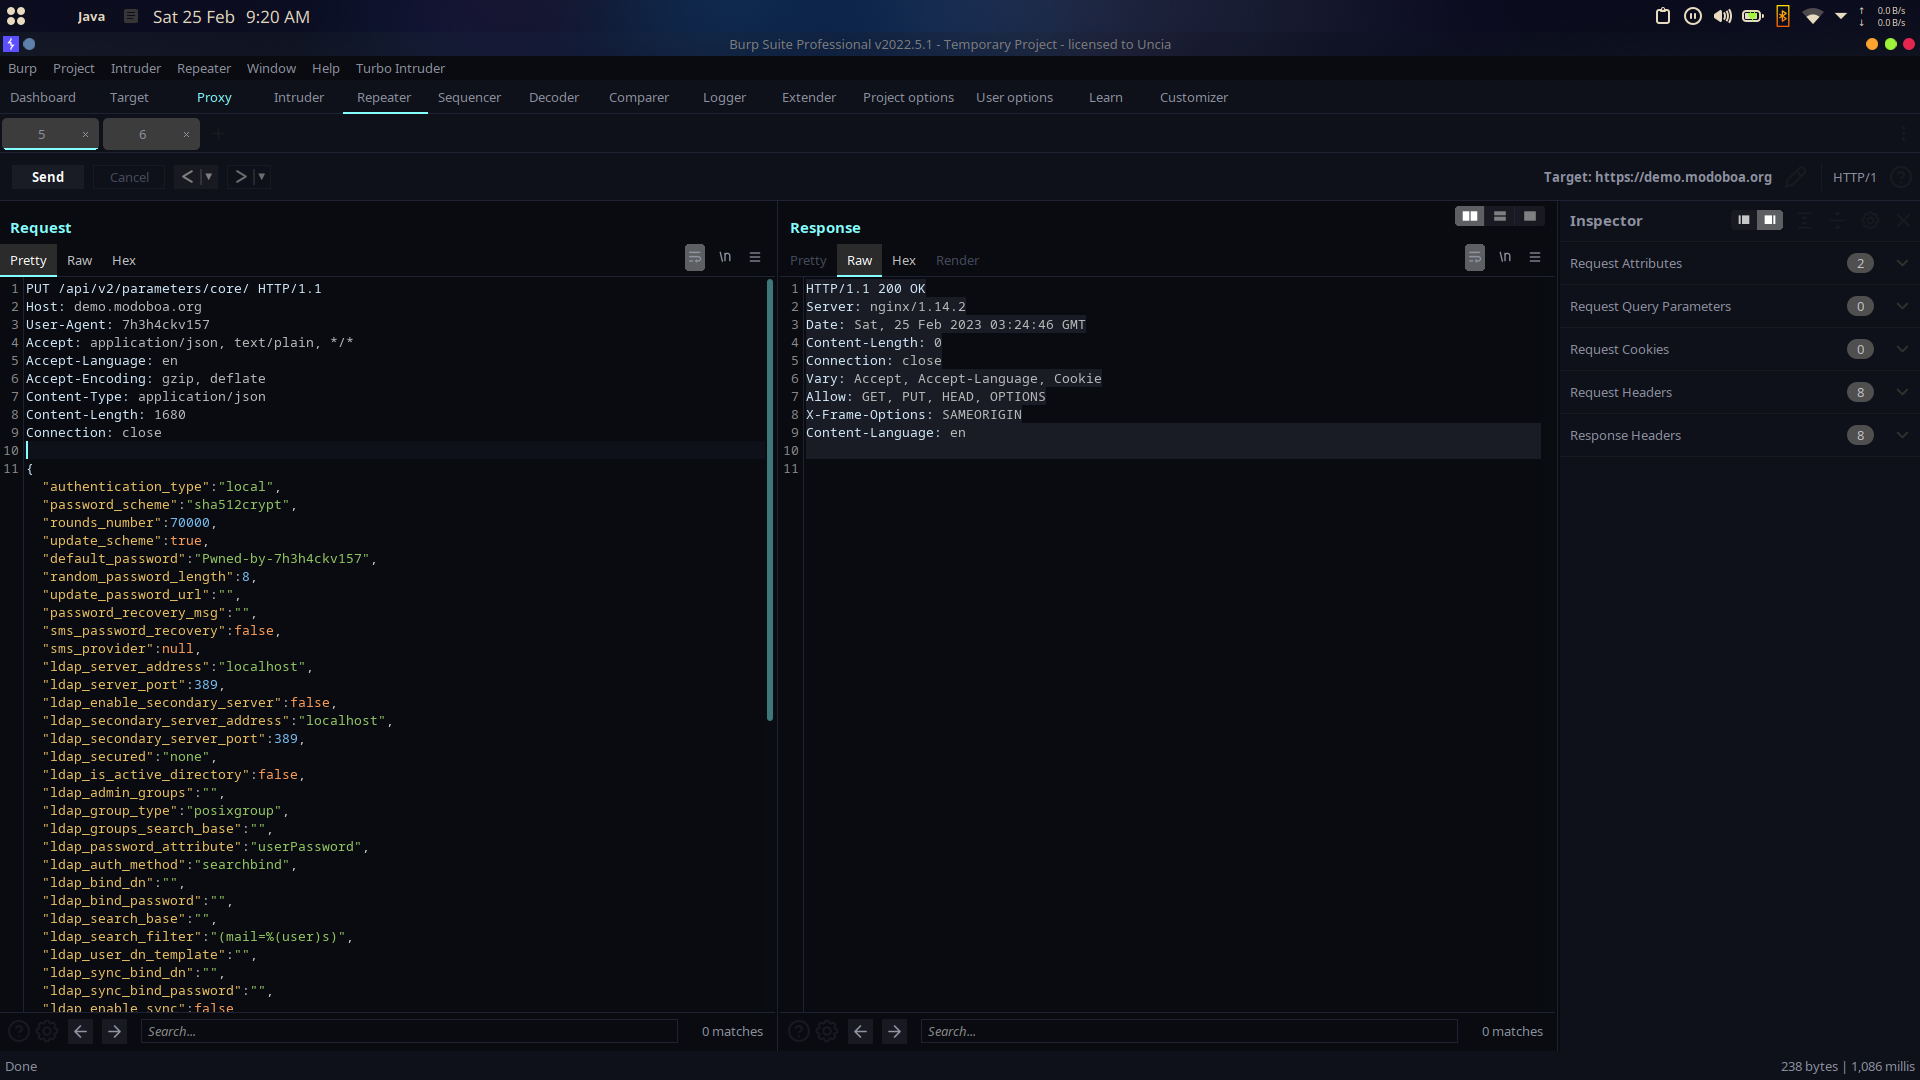Open Request panel hamburger options menu
The image size is (1920, 1080).
[x=755, y=257]
